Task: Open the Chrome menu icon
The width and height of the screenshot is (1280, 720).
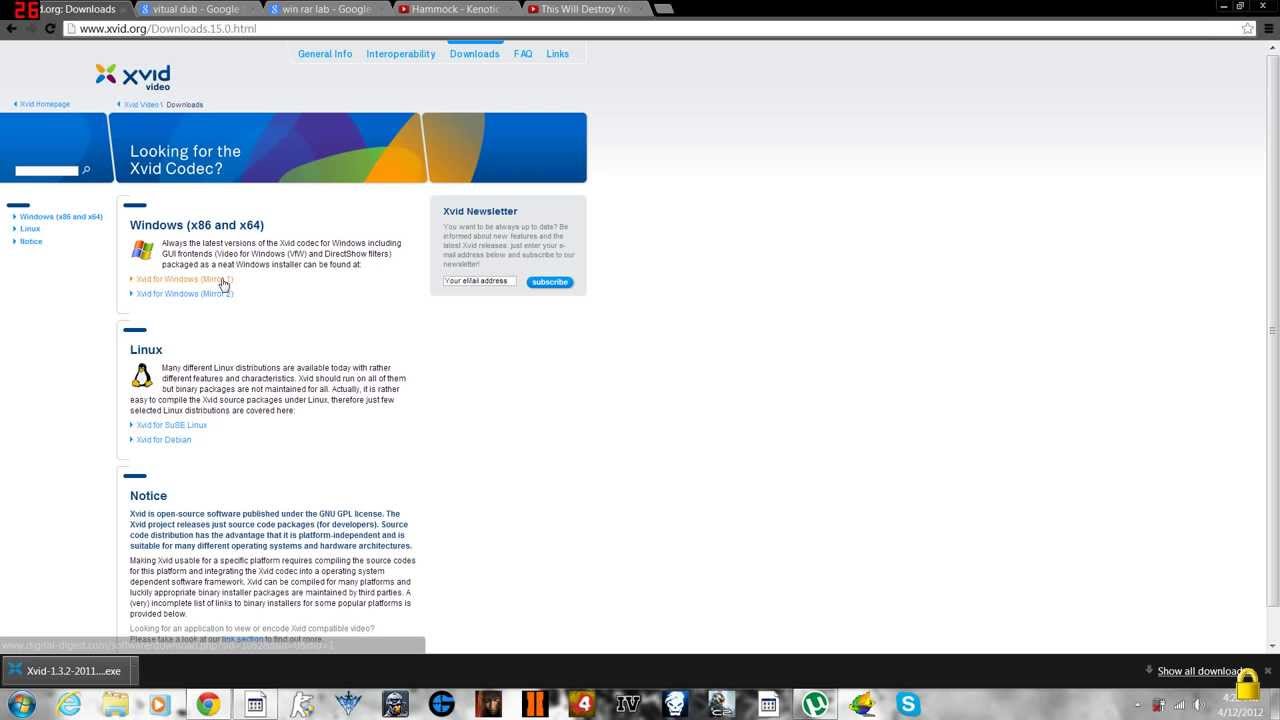Action: 1267,29
